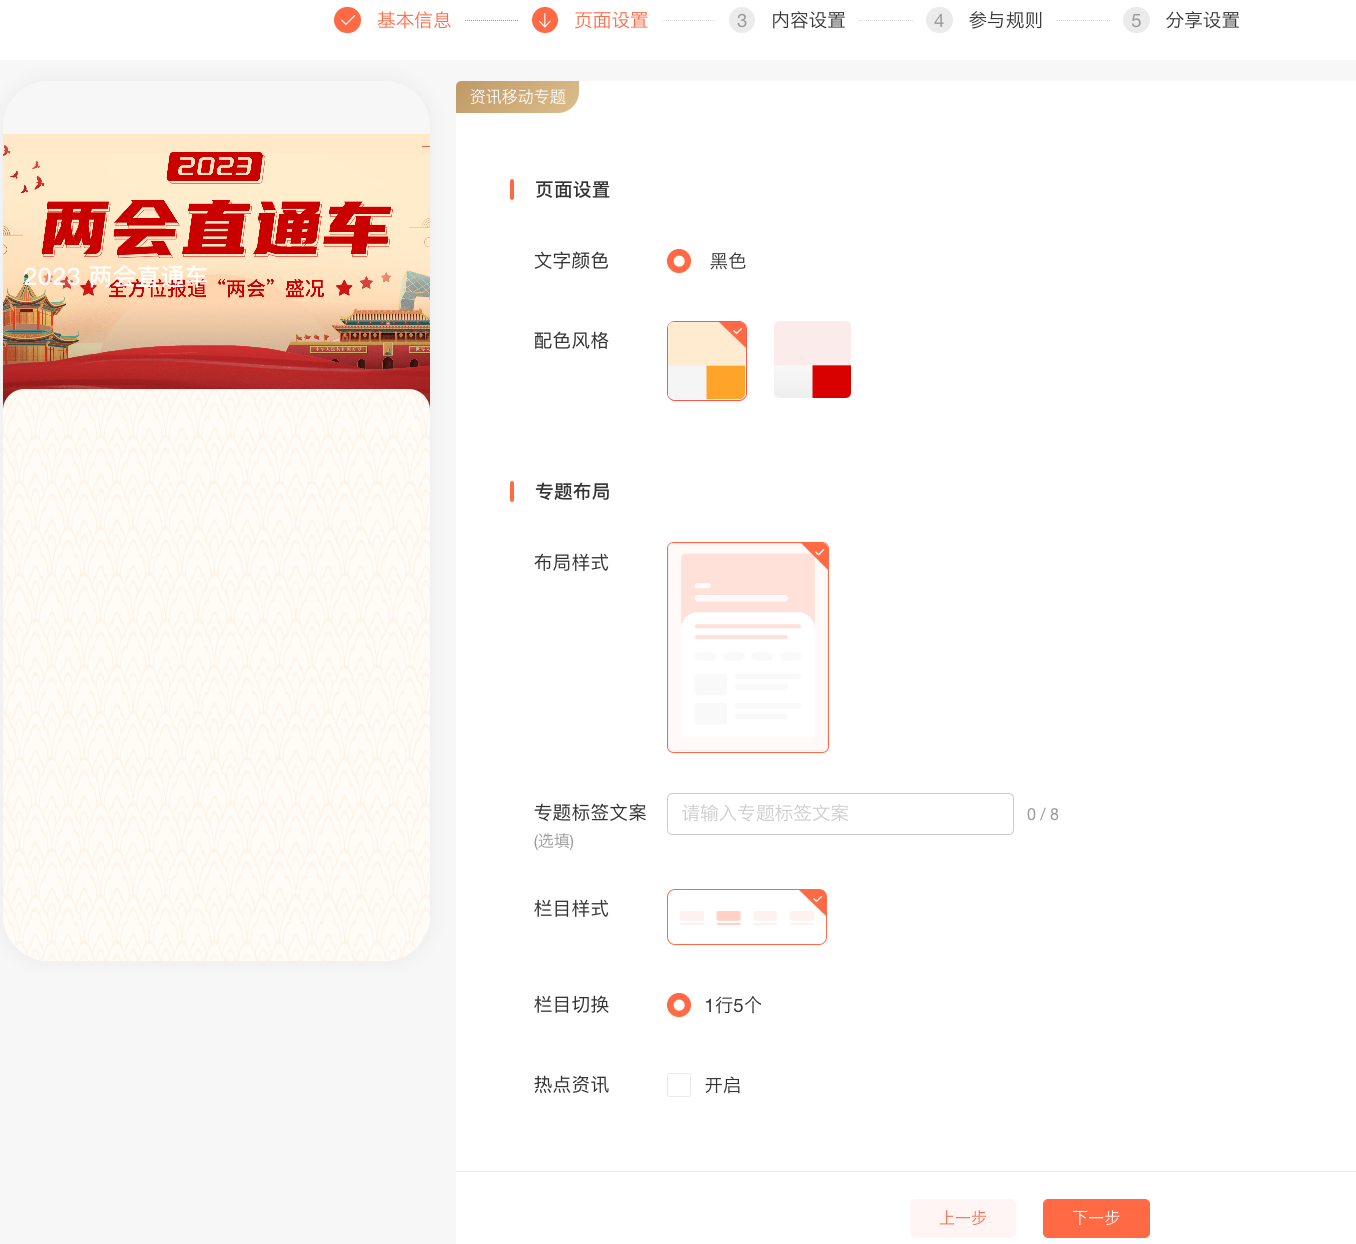This screenshot has height=1244, width=1356.
Task: Click the 两会直通车 banner preview image
Action: (217, 260)
